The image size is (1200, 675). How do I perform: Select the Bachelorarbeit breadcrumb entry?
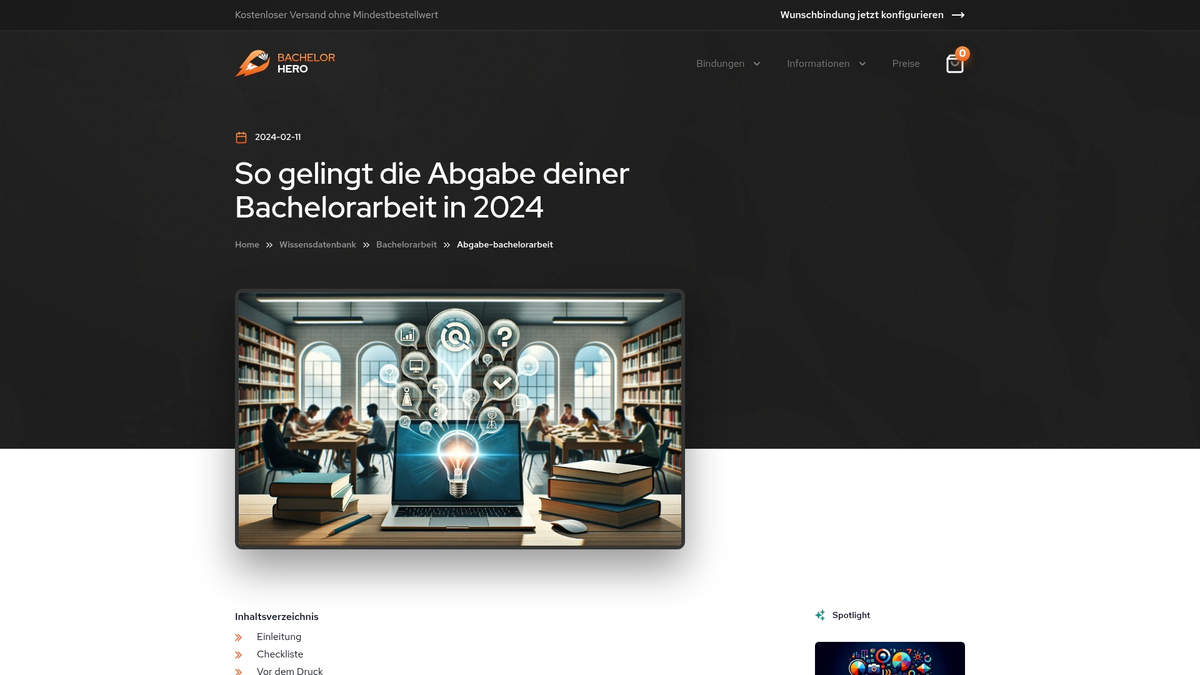[x=406, y=244]
